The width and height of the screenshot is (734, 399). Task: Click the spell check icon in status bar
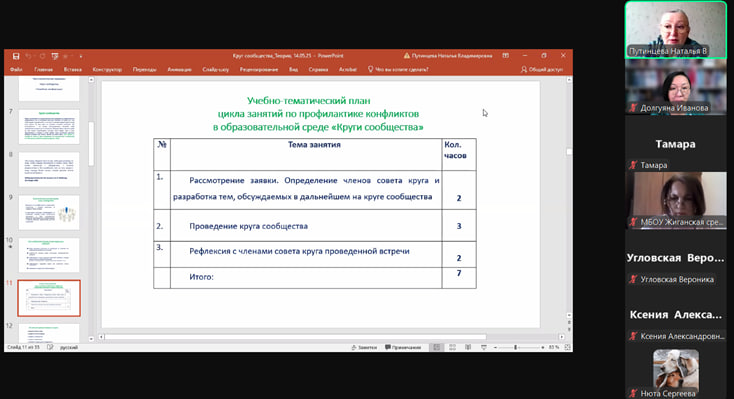pyautogui.click(x=50, y=347)
